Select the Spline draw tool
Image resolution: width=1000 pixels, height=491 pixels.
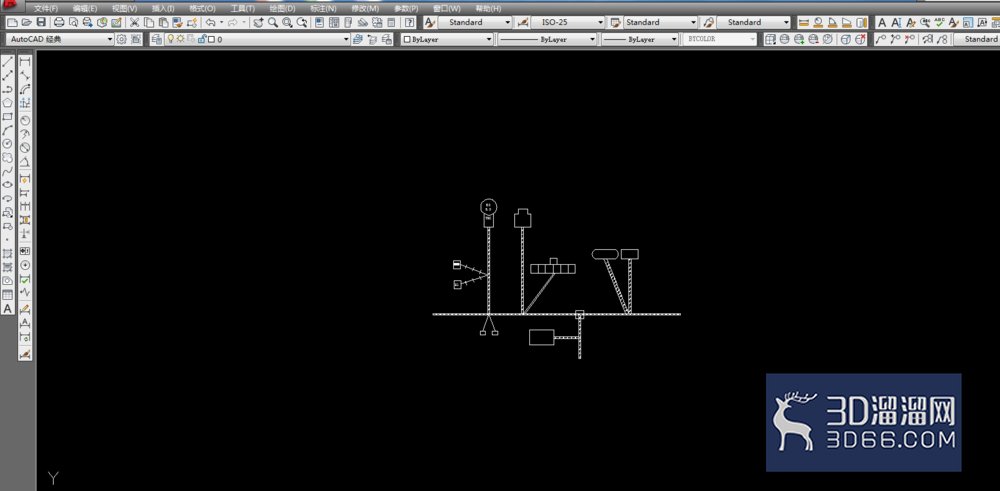coord(8,171)
